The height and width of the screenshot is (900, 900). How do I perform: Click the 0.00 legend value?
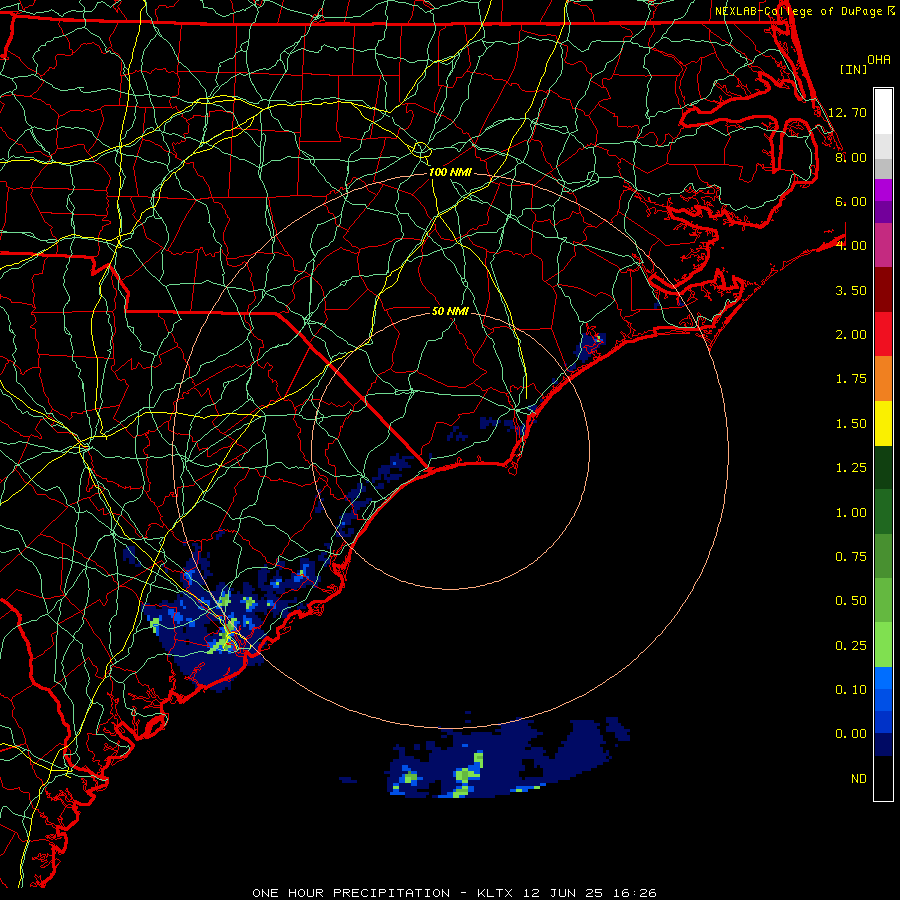point(851,734)
